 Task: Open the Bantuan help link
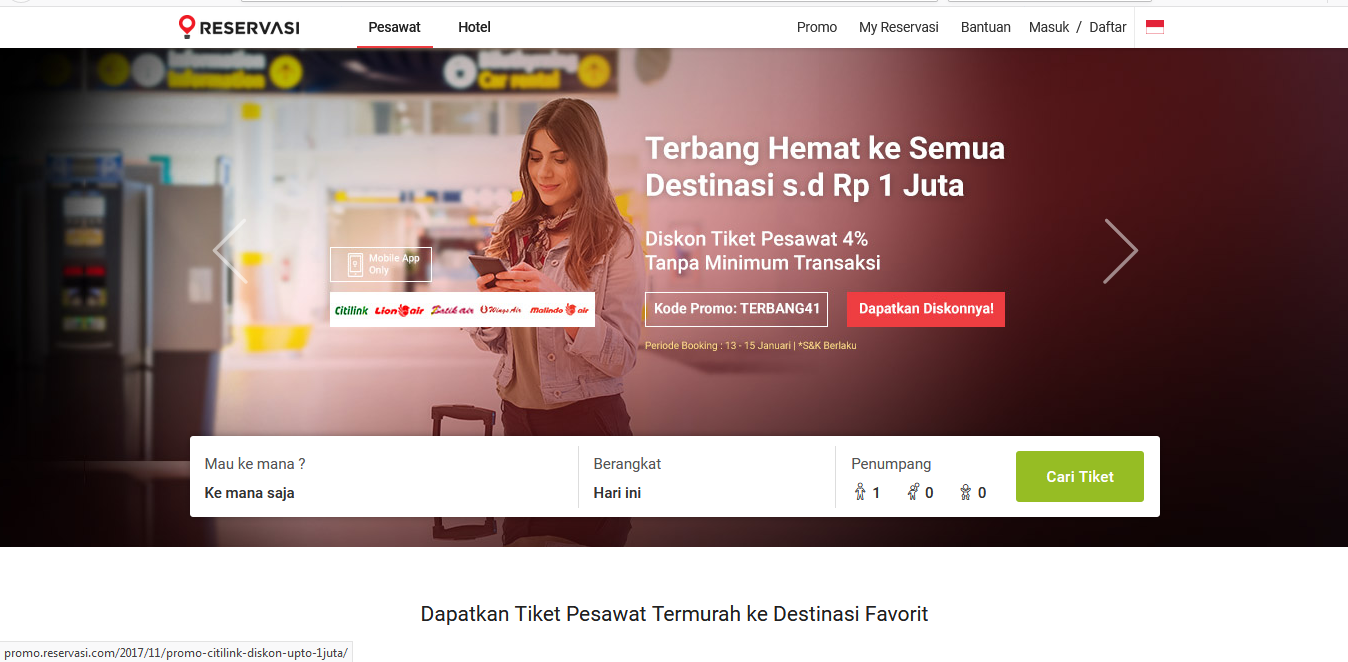(986, 27)
